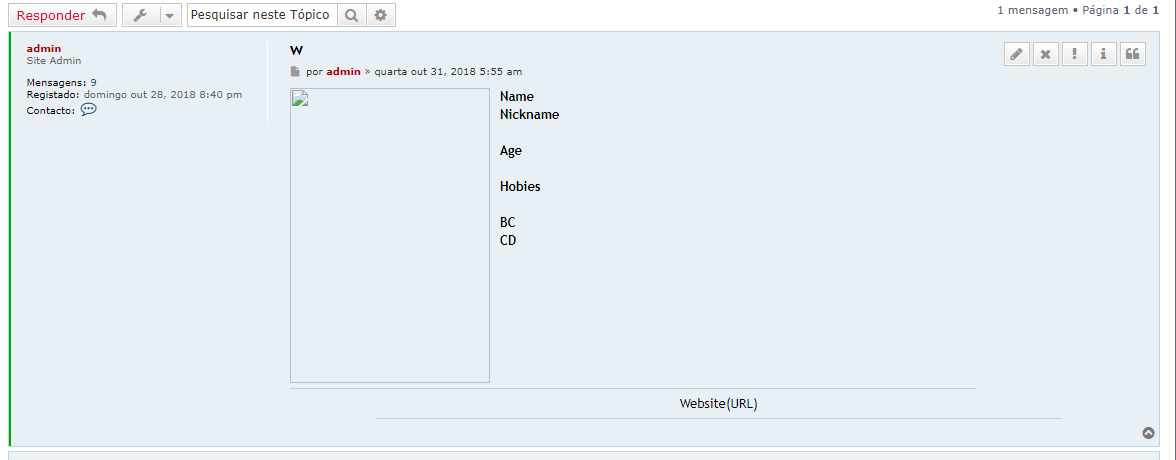Viewport: 1176px width, 460px height.
Task: Open the admin profile link in sidebar
Action: click(x=43, y=48)
